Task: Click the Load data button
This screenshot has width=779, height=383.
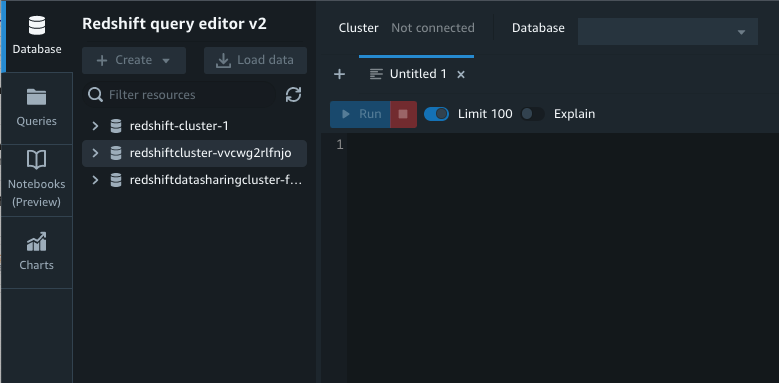Action: click(255, 61)
